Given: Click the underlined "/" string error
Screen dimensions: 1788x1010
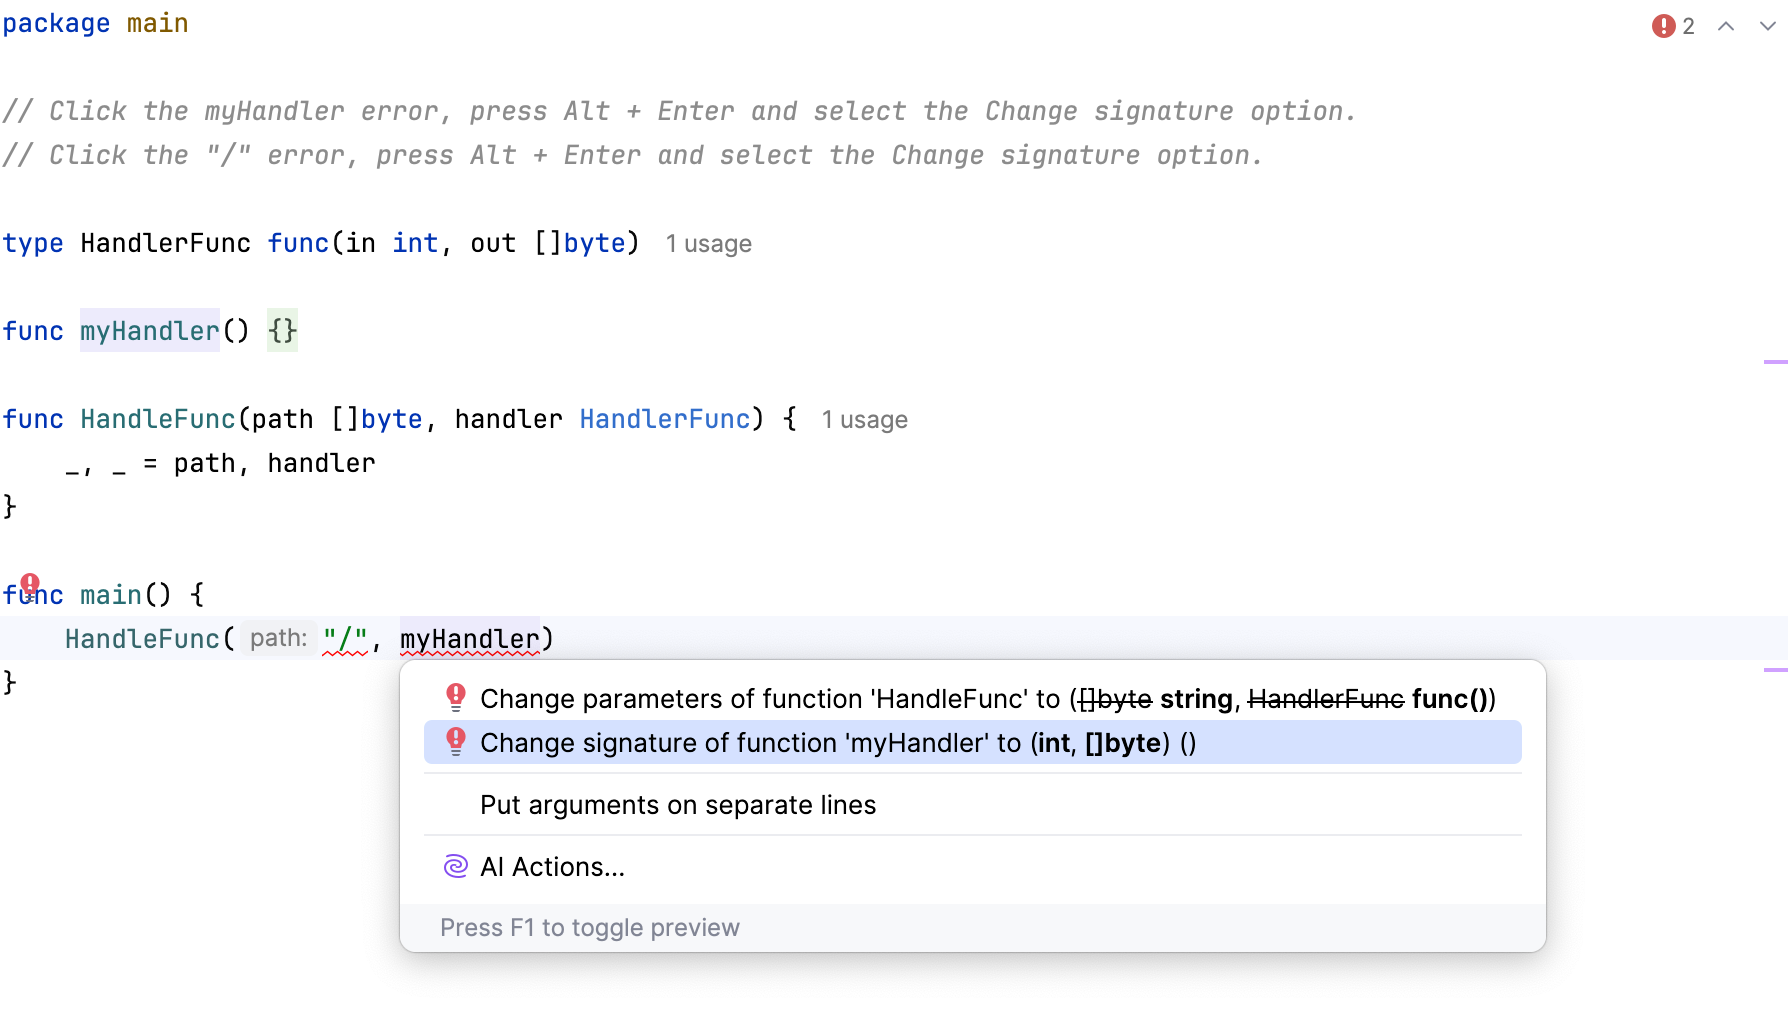Looking at the screenshot, I should tap(345, 639).
